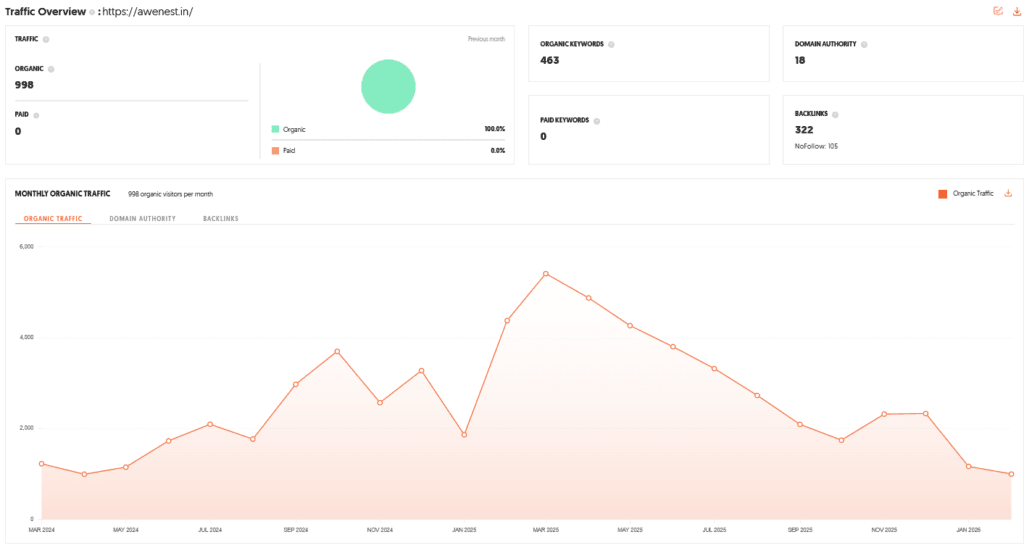Select the MAR 2024 first data point
This screenshot has width=1024, height=545.
pyautogui.click(x=42, y=464)
